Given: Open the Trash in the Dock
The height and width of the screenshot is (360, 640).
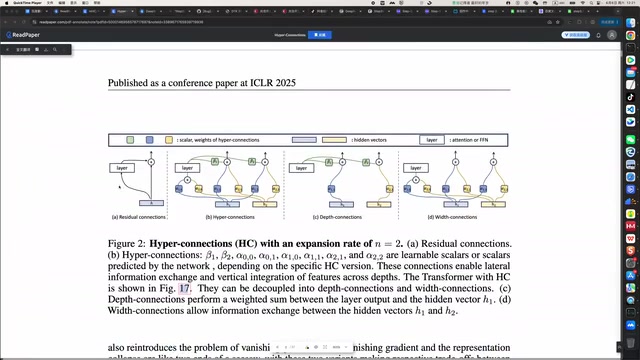Looking at the screenshot, I should click(x=631, y=342).
